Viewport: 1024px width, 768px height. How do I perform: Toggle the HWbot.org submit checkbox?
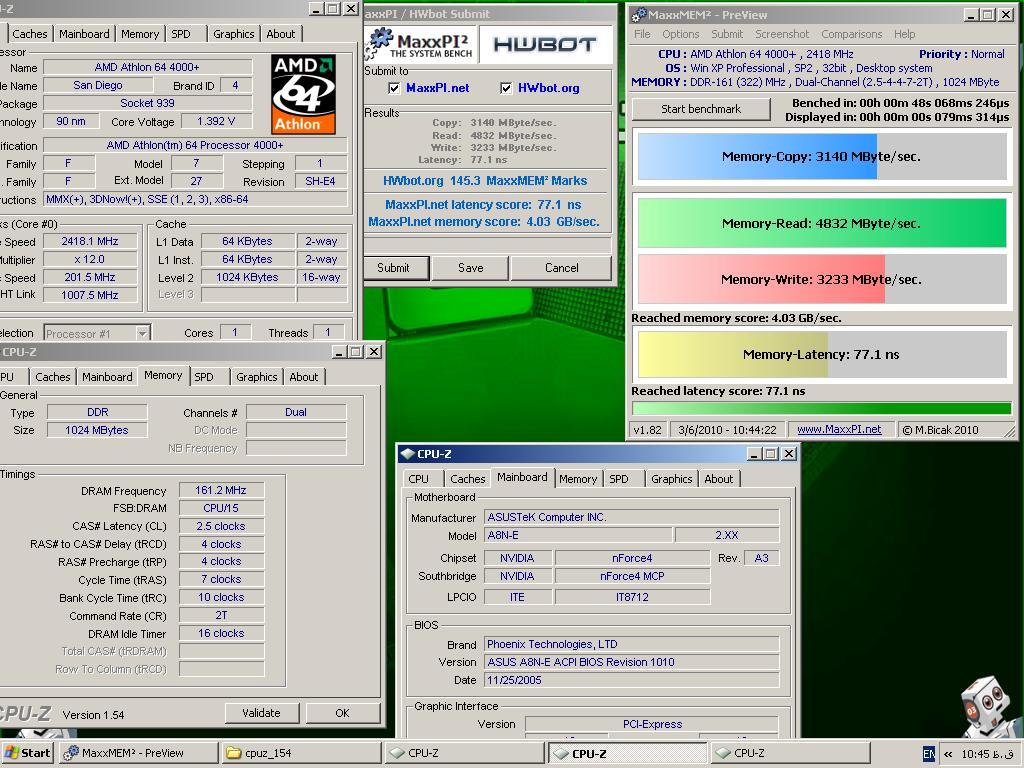pos(505,88)
